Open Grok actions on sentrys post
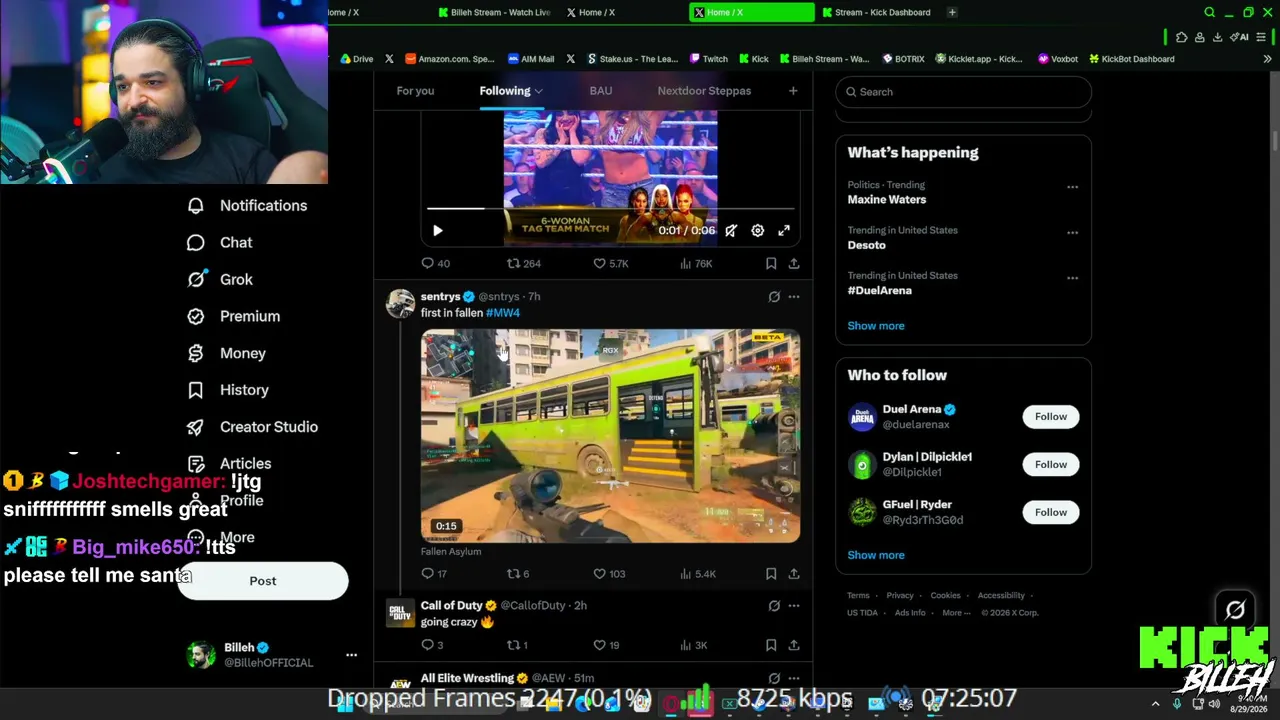The height and width of the screenshot is (720, 1280). point(774,297)
